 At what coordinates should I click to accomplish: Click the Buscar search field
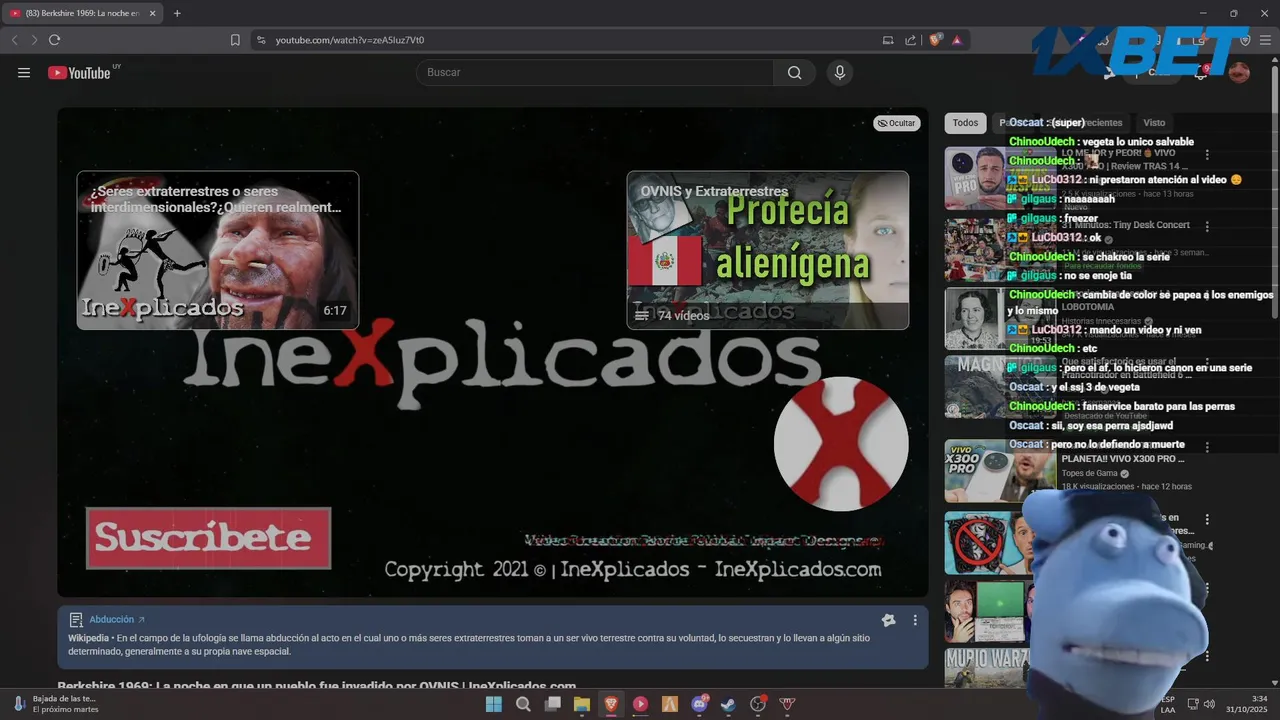coord(595,72)
